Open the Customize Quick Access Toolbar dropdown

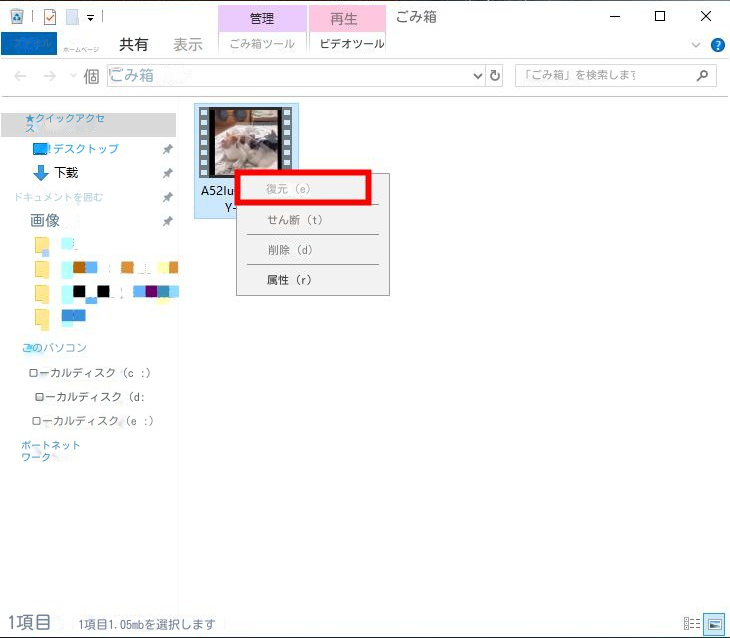pyautogui.click(x=90, y=18)
